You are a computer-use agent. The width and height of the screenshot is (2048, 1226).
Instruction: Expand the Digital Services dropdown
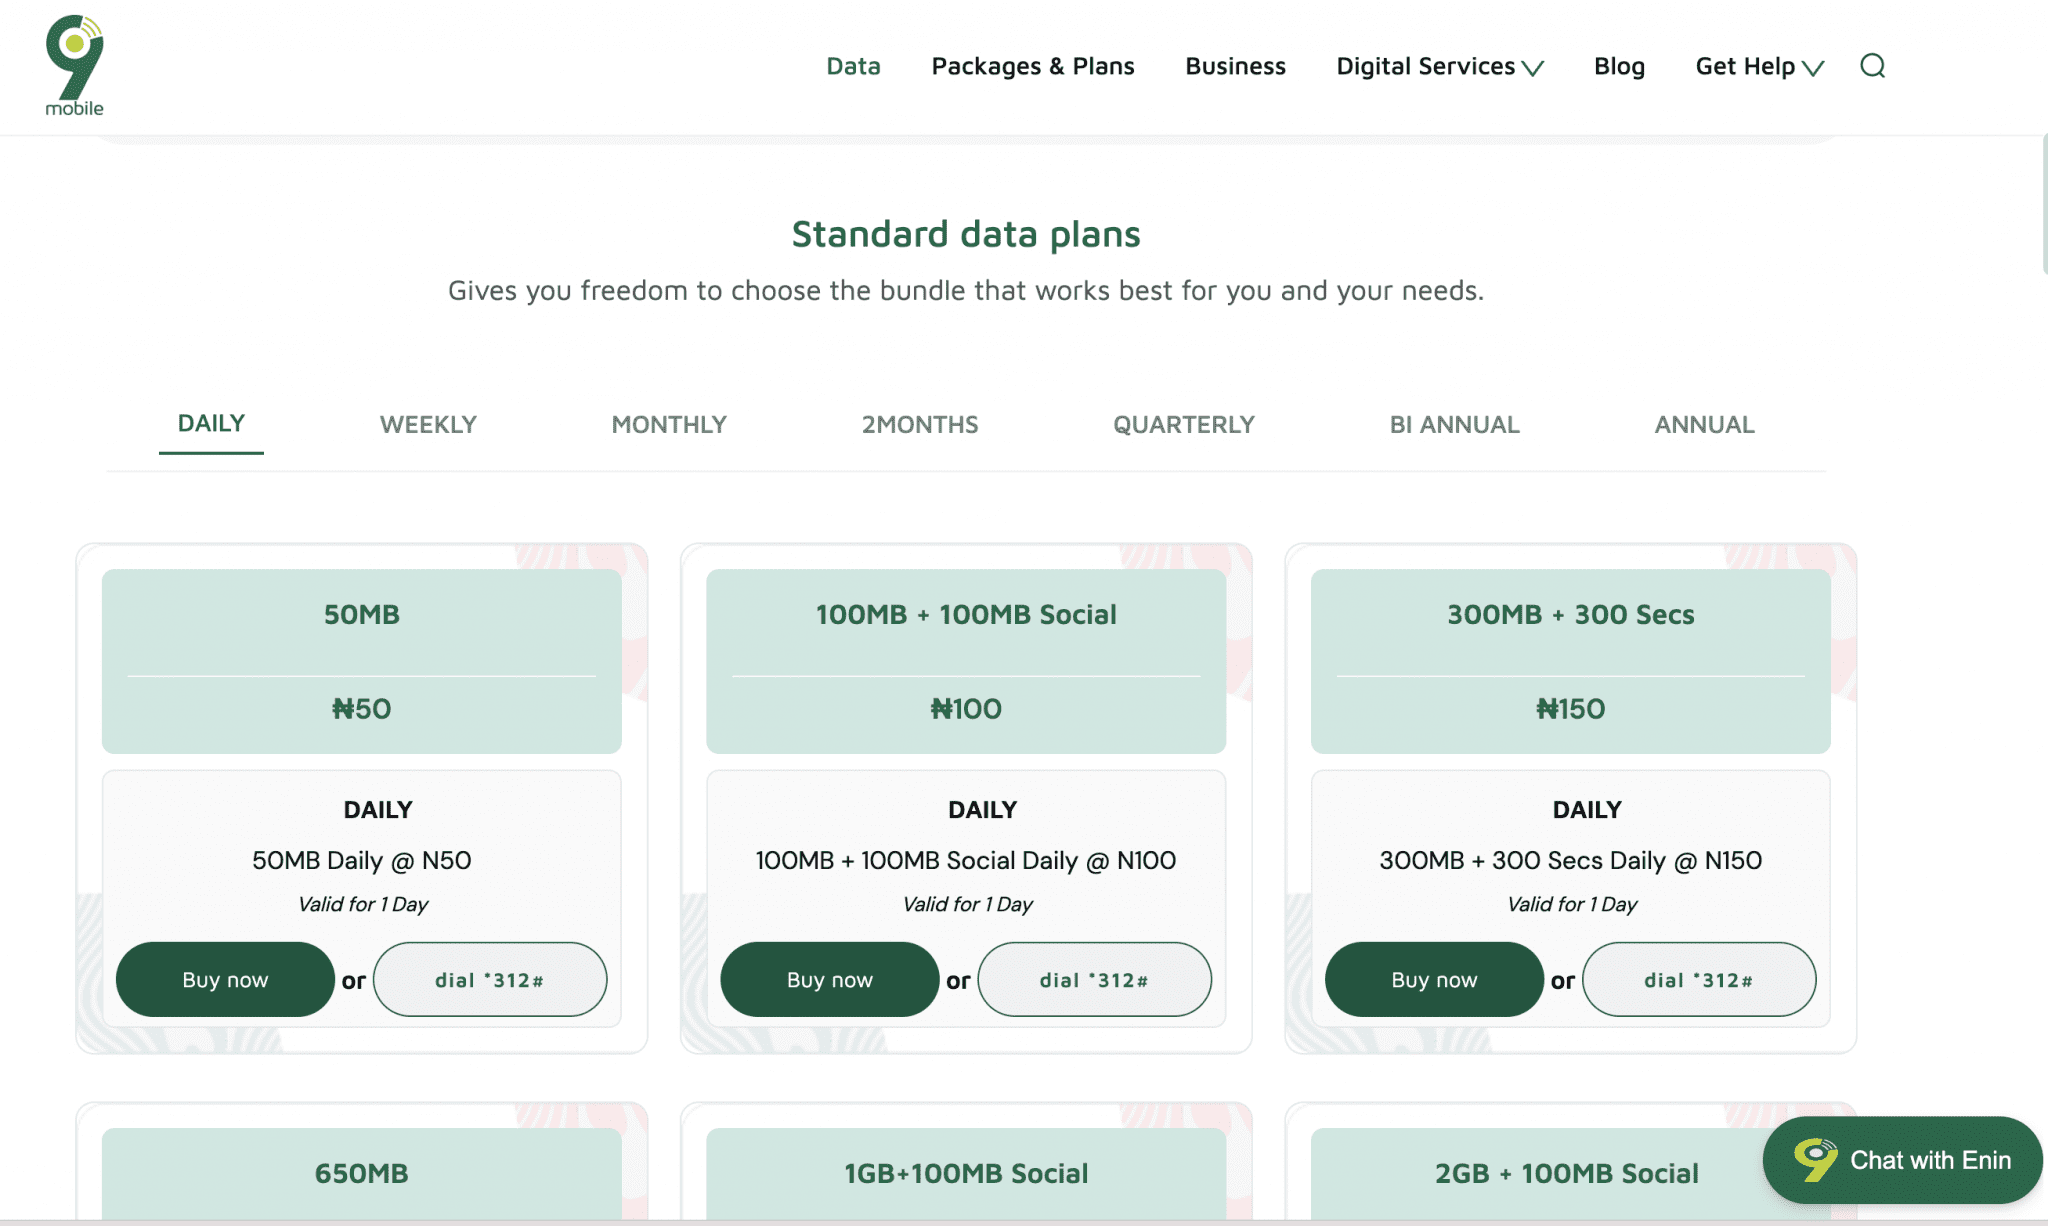(x=1425, y=66)
